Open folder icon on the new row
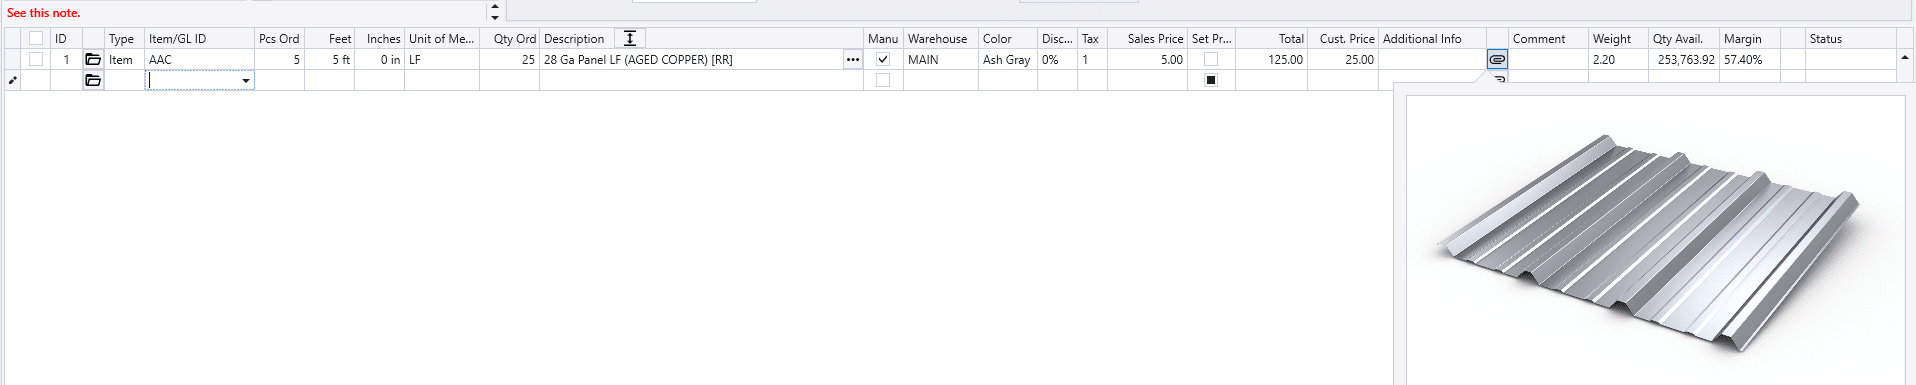Image resolution: width=1916 pixels, height=385 pixels. (x=93, y=80)
